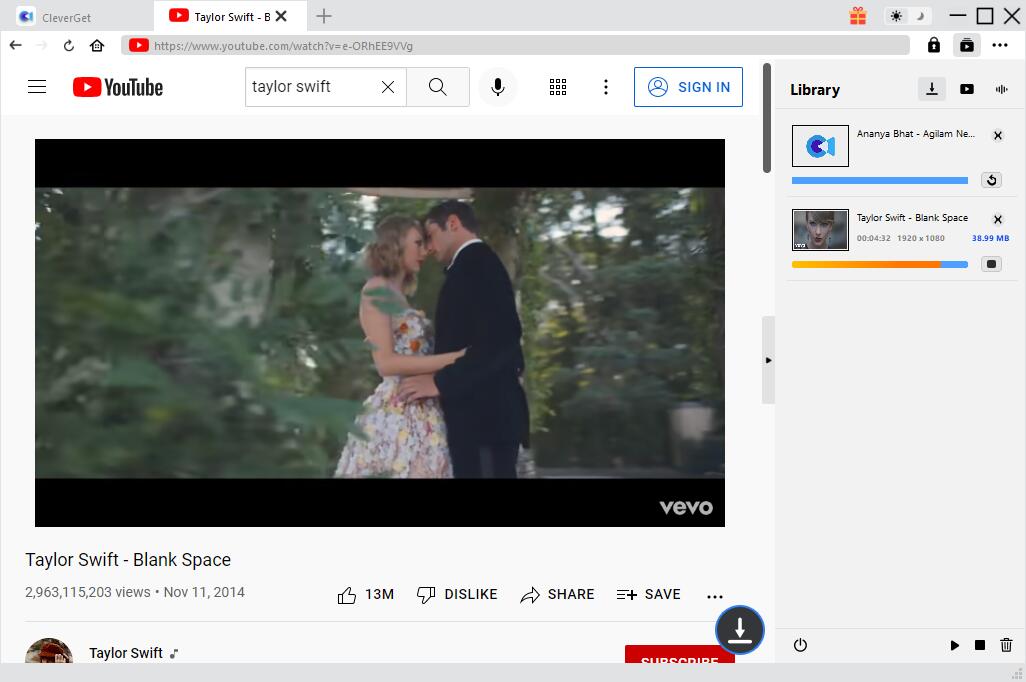Filter Library by video downloads
Screen dimensions: 1026x682
coord(967,89)
